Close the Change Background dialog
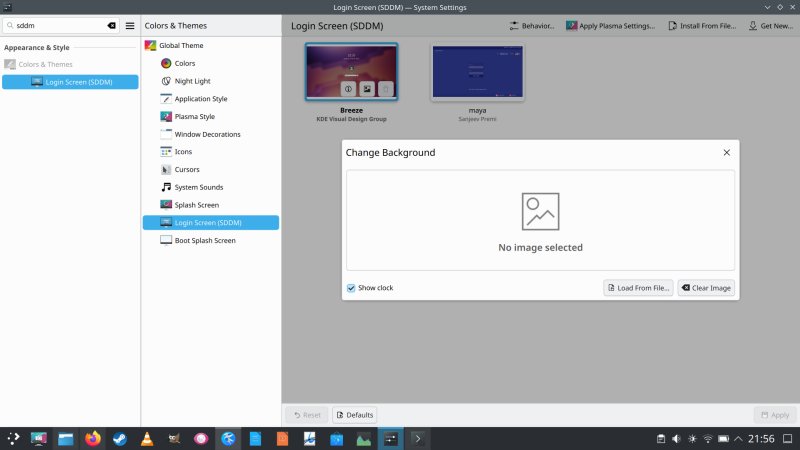 pyautogui.click(x=727, y=153)
